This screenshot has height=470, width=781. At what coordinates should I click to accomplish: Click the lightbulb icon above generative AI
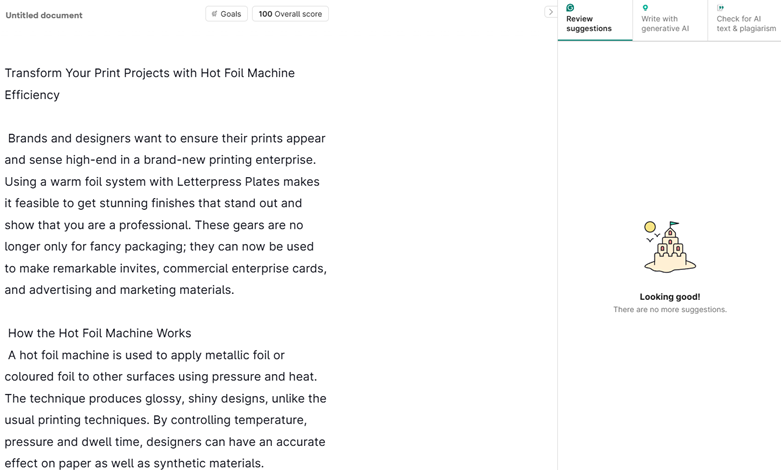pyautogui.click(x=645, y=8)
